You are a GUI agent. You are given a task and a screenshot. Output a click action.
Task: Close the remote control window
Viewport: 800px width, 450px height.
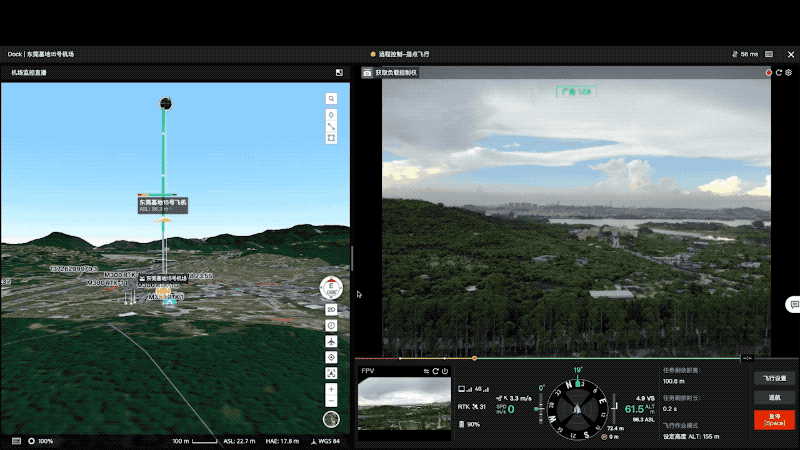pos(791,54)
